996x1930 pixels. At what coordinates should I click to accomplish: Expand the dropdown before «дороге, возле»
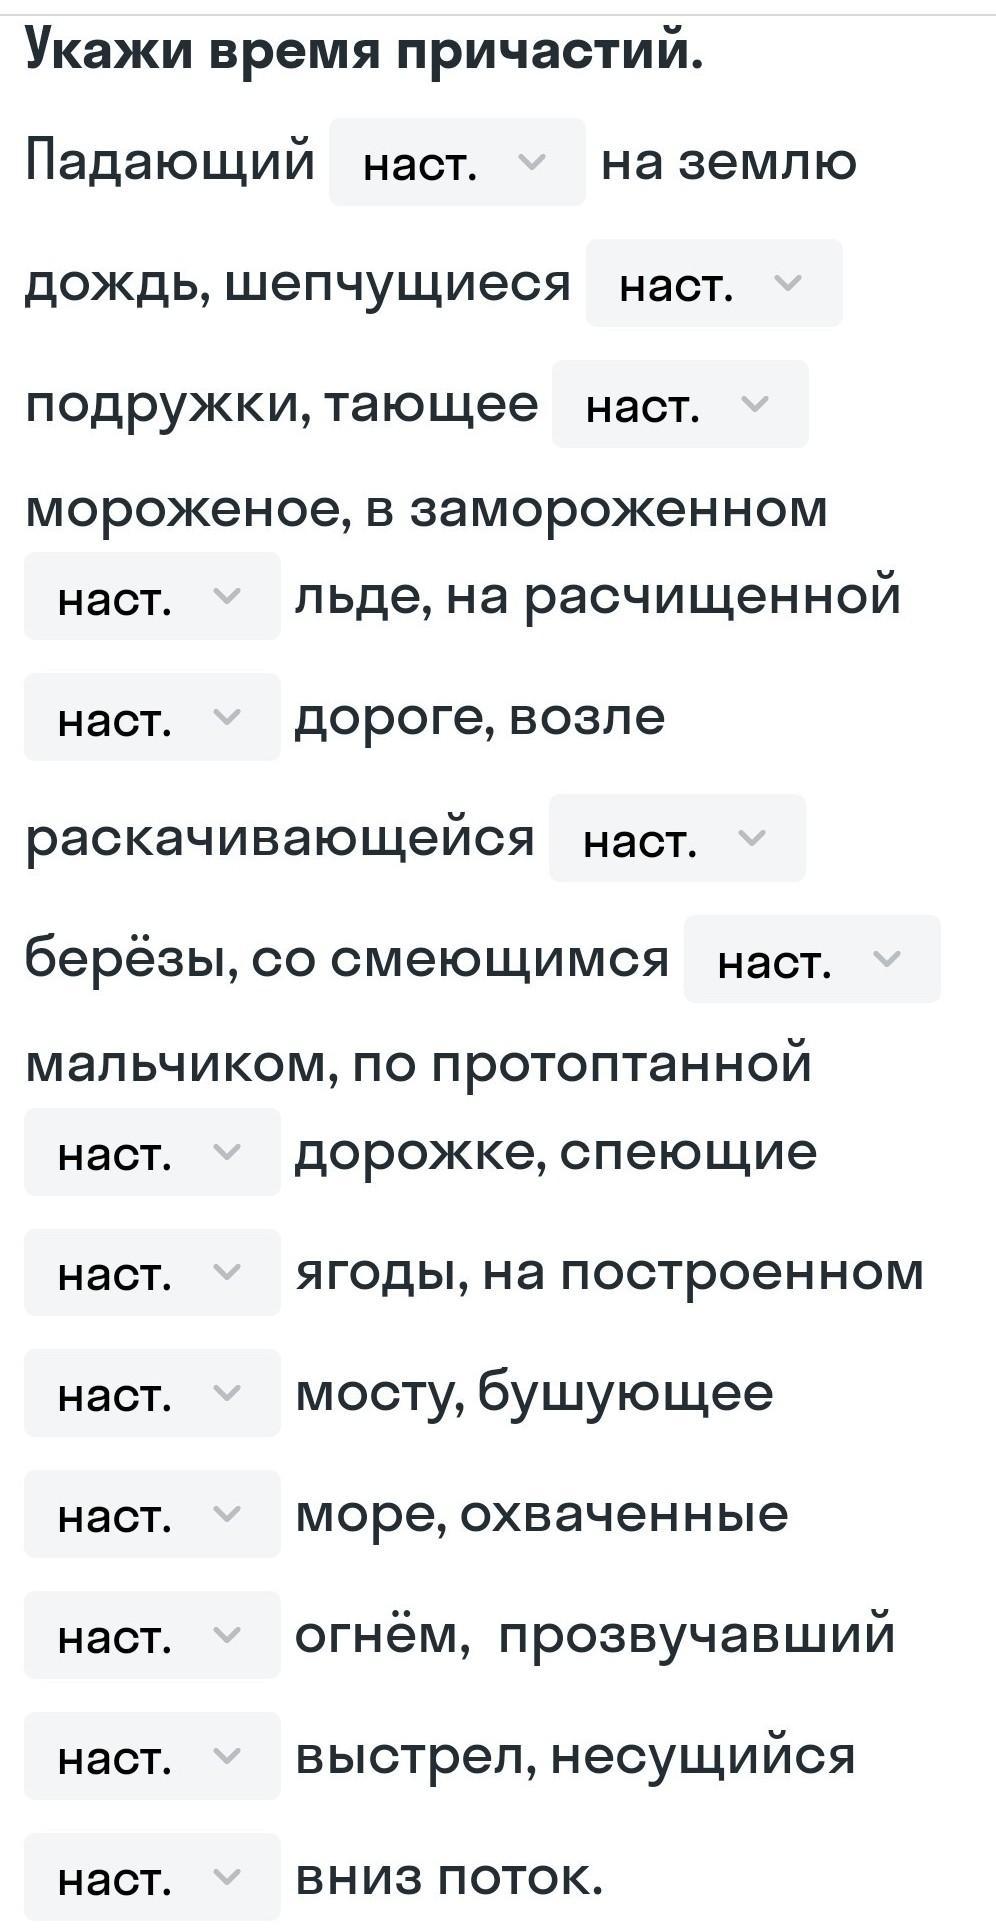pos(152,718)
